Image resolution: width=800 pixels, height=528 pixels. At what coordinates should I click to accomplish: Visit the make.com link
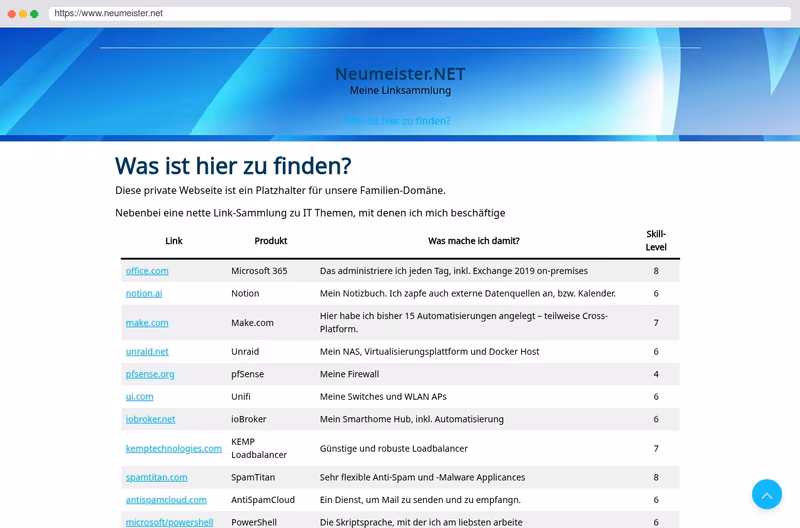tap(147, 323)
